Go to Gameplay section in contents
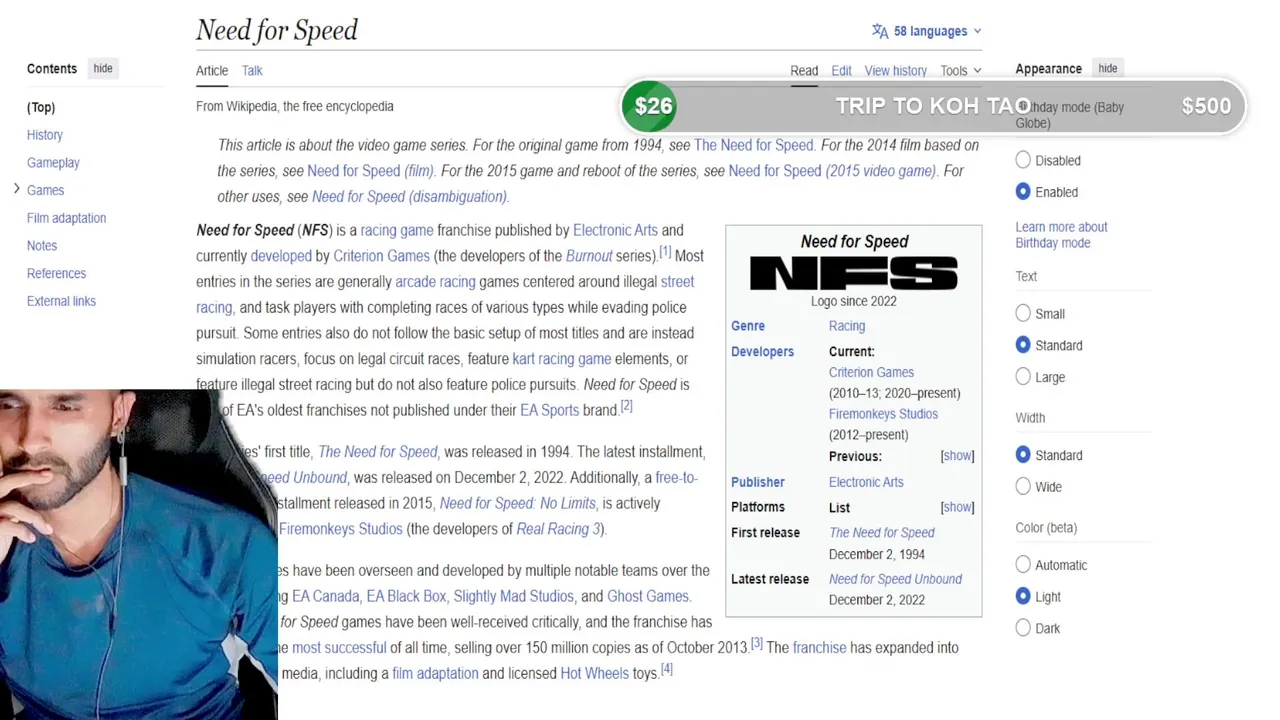 53,162
